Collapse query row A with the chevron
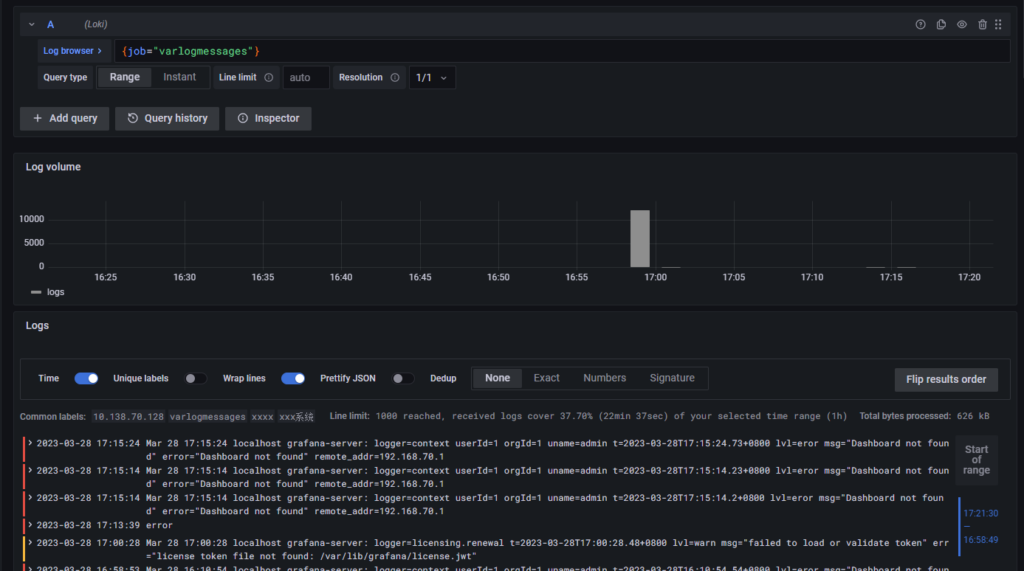This screenshot has width=1024, height=571. (32, 24)
